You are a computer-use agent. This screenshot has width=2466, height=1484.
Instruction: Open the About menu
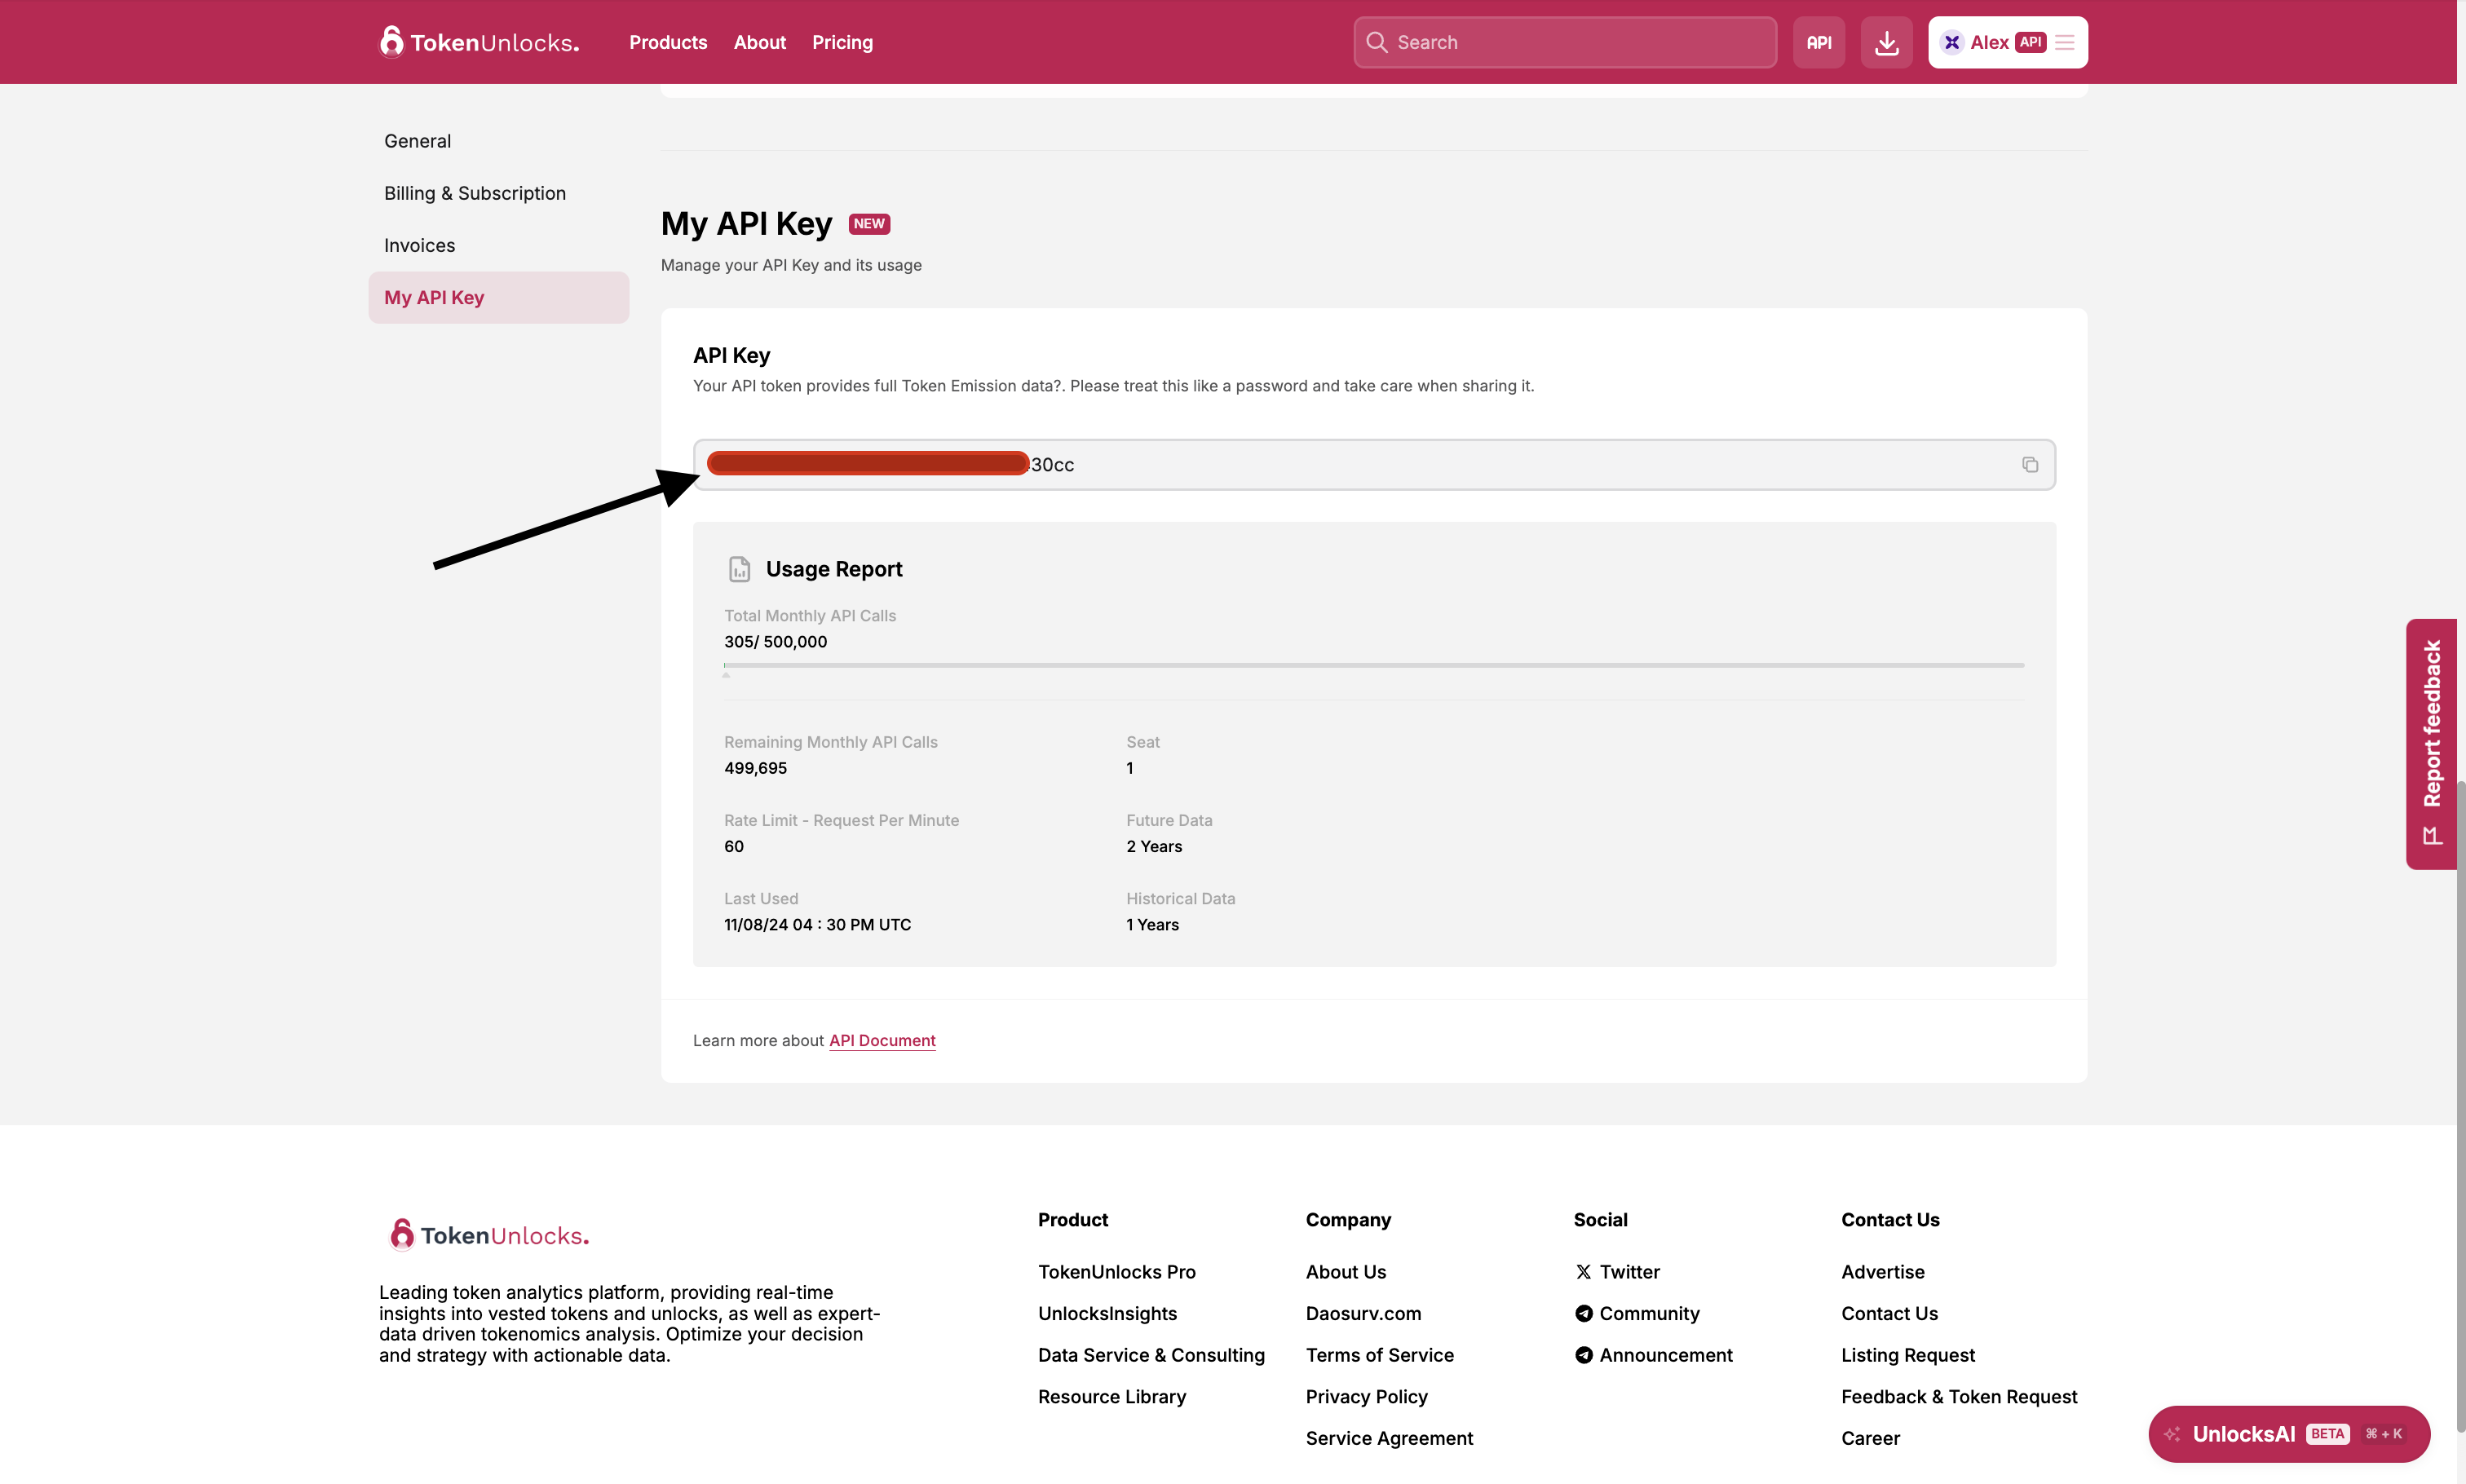[759, 42]
